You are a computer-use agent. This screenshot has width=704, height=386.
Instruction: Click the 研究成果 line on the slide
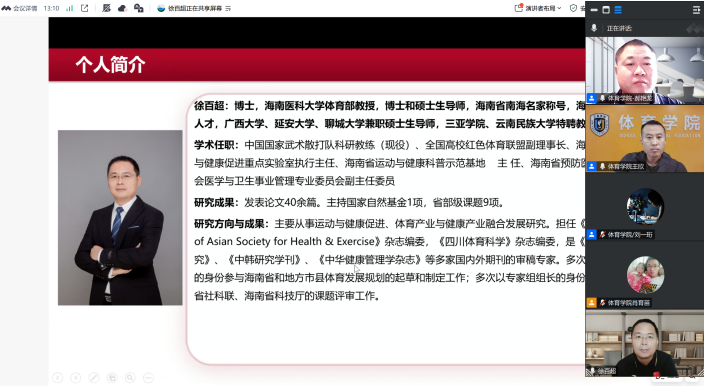tap(349, 202)
